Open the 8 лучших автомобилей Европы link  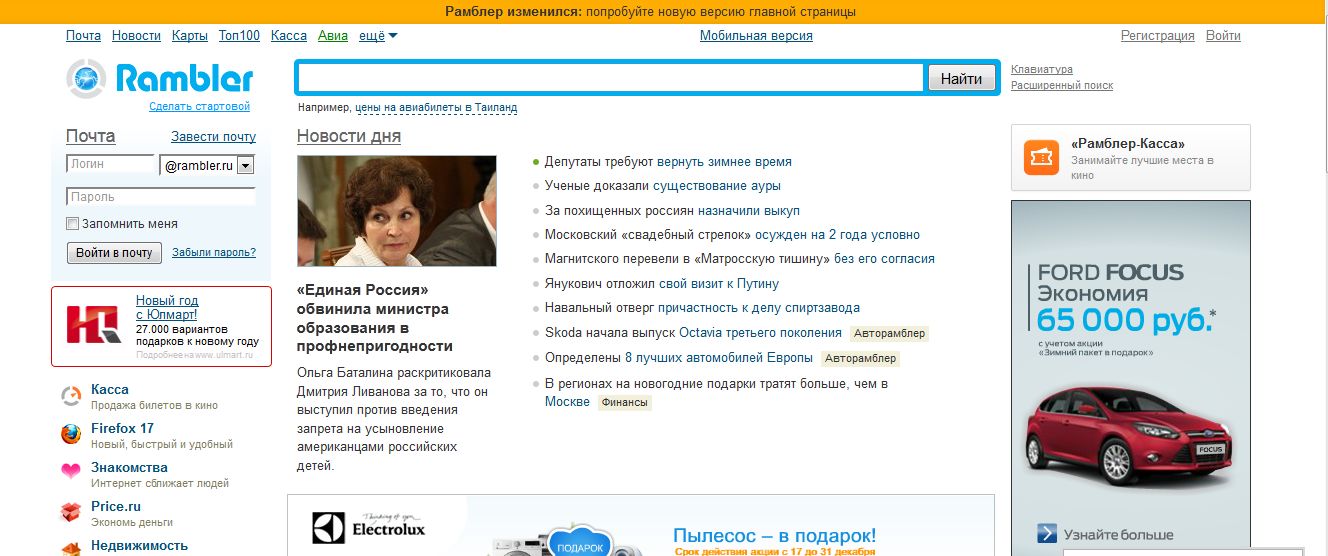[x=719, y=358]
